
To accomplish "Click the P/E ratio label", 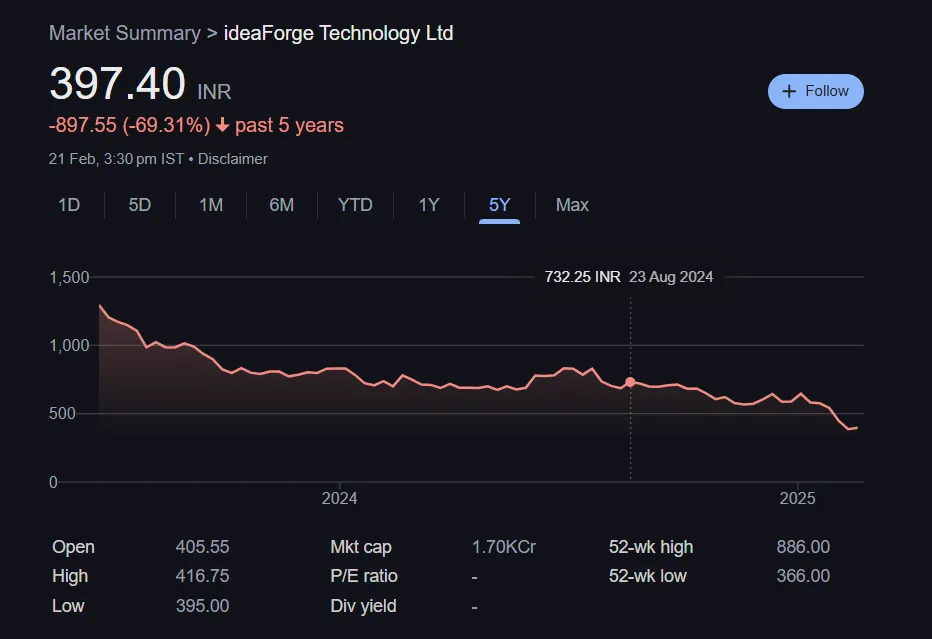I will 364,576.
